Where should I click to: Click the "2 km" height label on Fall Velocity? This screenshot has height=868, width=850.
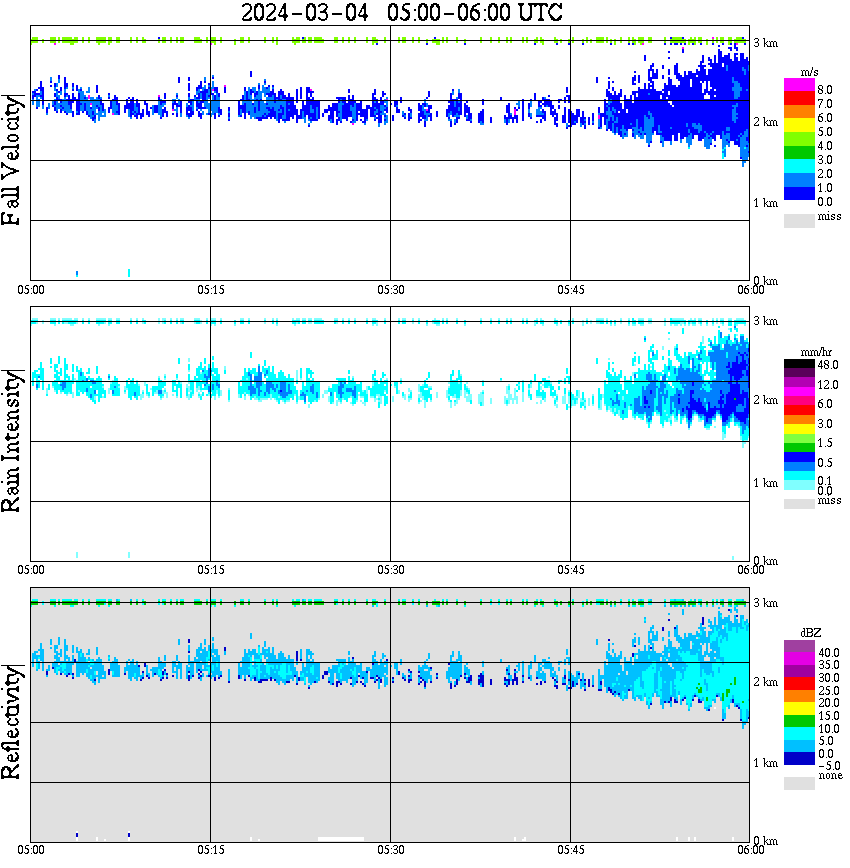(765, 122)
